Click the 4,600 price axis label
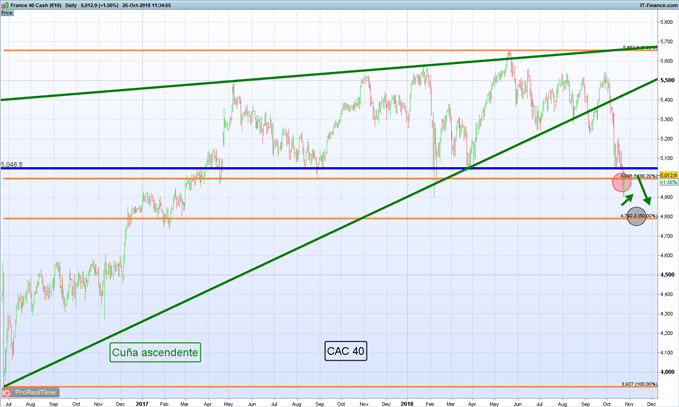Viewport: 679px width, 407px height. coord(667,255)
